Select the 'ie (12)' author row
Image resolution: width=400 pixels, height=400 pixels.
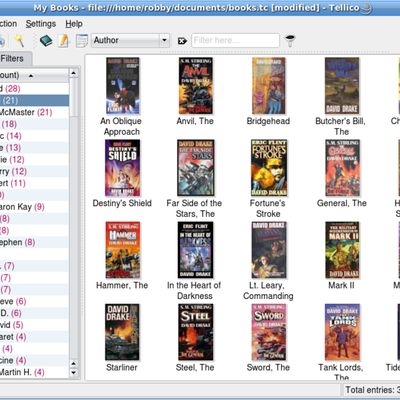[x=34, y=160]
